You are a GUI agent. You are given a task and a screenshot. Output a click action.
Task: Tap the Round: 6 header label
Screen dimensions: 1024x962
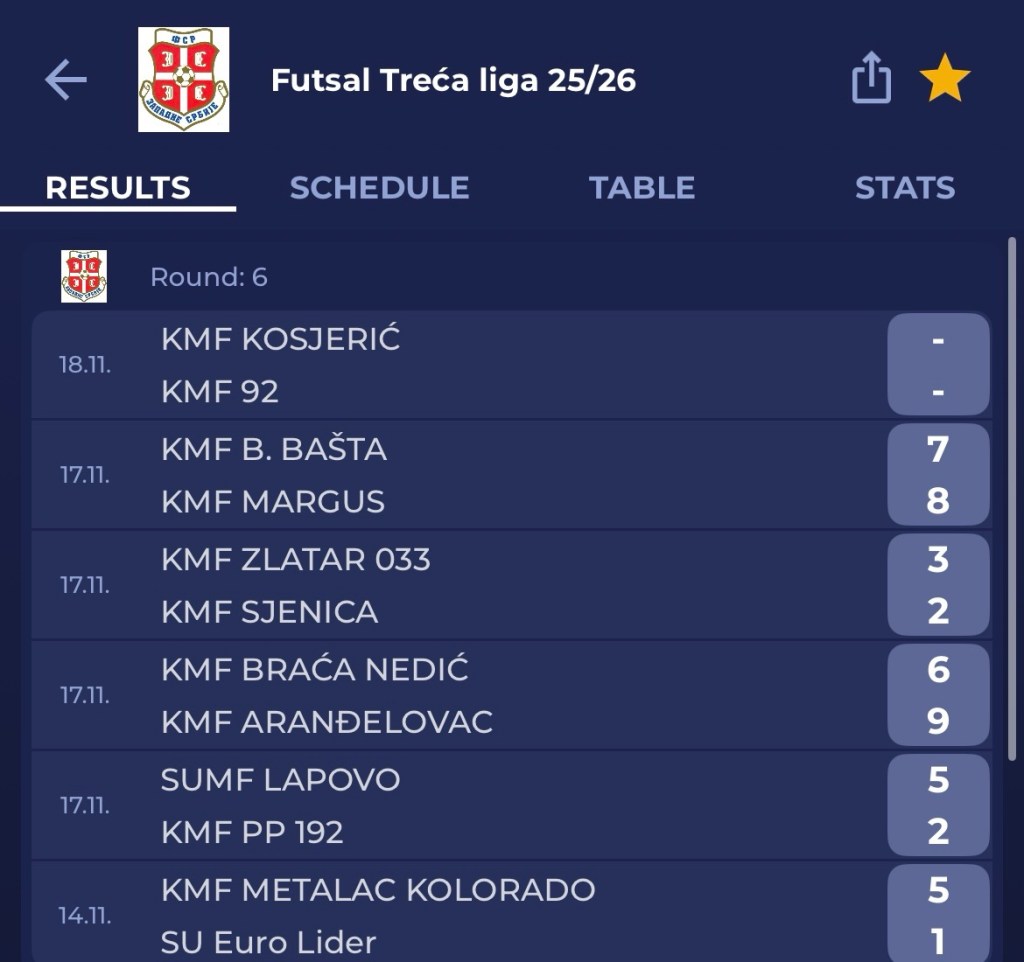tap(209, 277)
